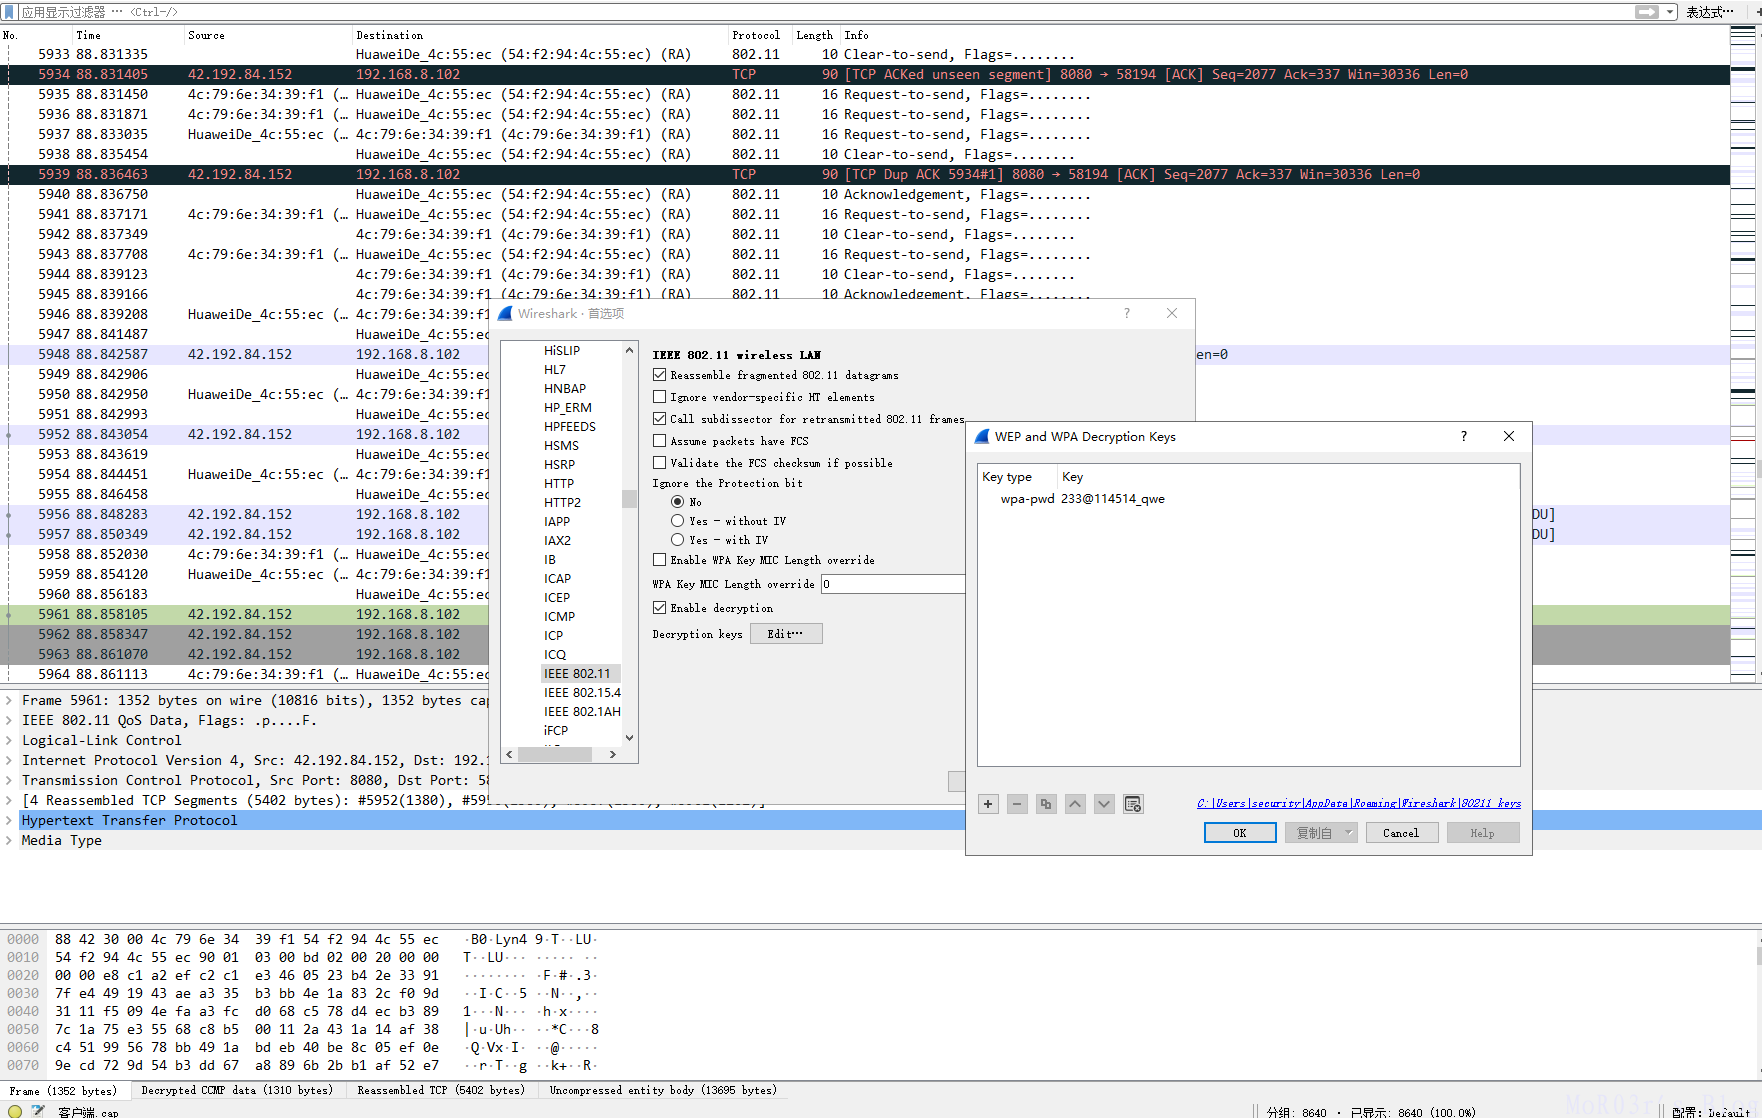
Task: Toggle Ignore vendor-specific HT elements
Action: (659, 397)
